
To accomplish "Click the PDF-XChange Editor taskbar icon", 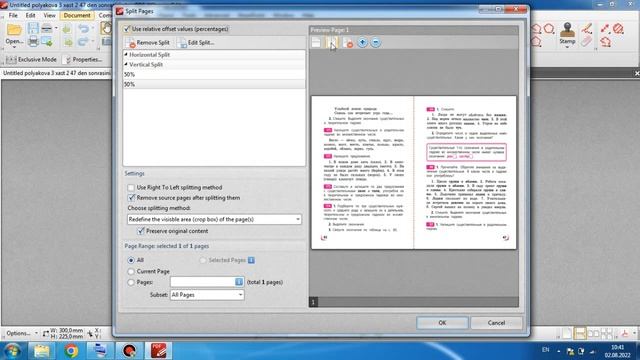I will (158, 351).
